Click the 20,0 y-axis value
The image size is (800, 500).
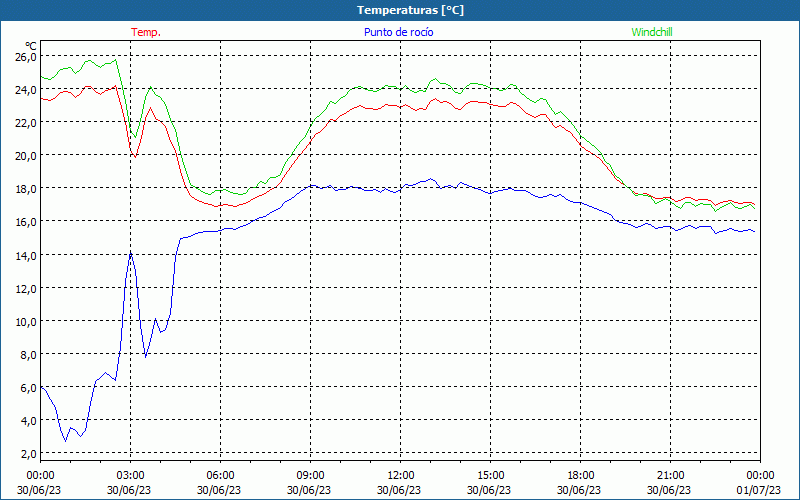point(26,156)
